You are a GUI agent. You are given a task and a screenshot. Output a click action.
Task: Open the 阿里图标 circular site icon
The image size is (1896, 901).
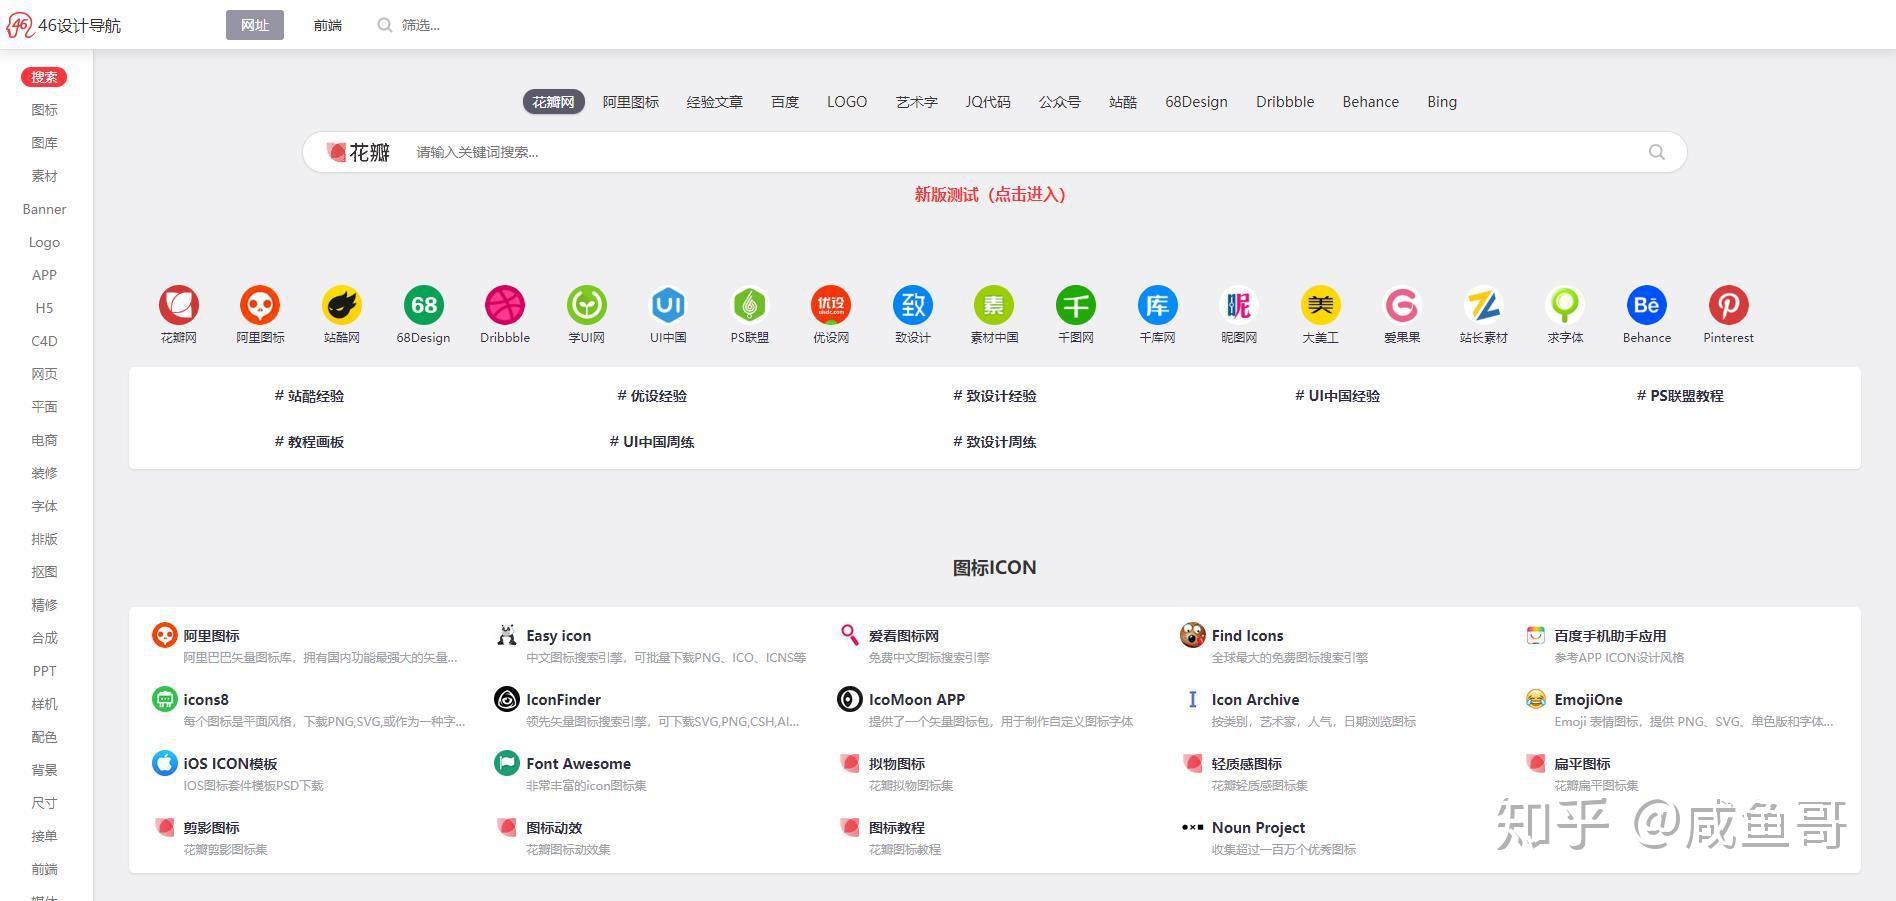pos(260,305)
